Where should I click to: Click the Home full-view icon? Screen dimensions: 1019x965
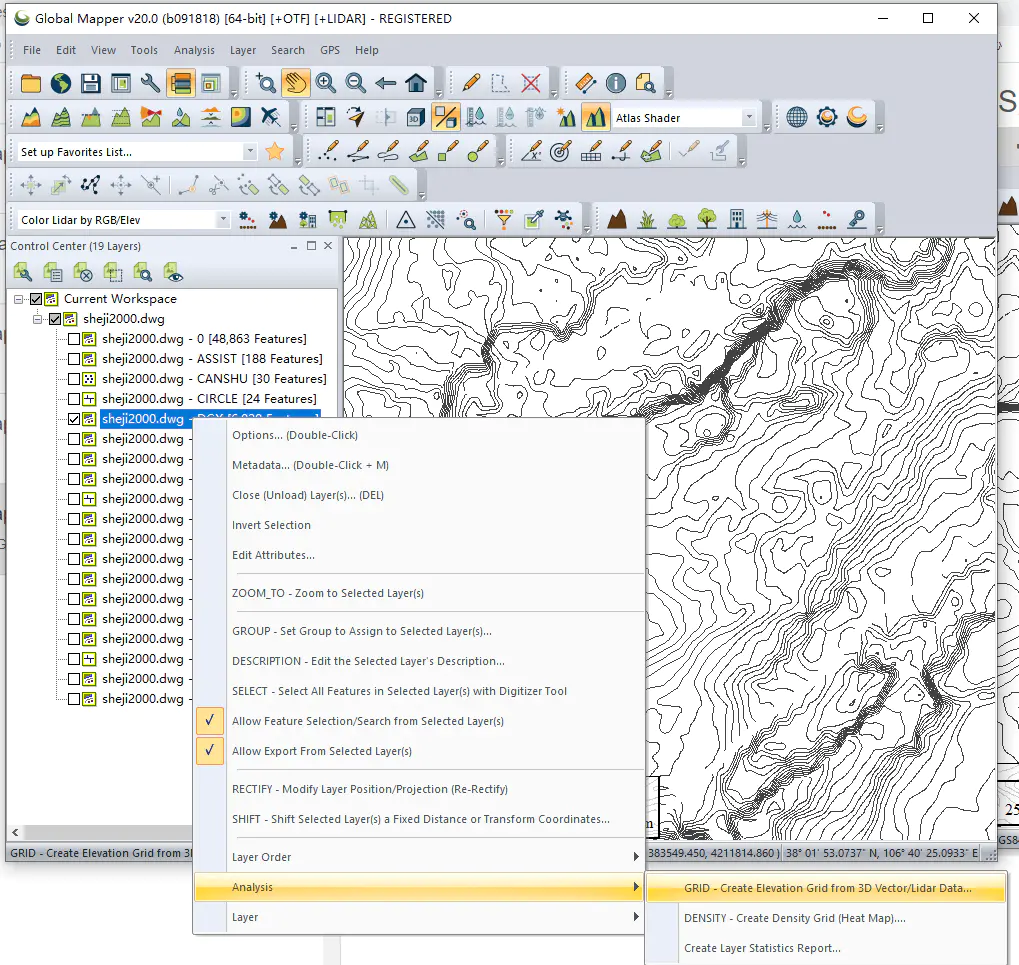click(x=416, y=83)
